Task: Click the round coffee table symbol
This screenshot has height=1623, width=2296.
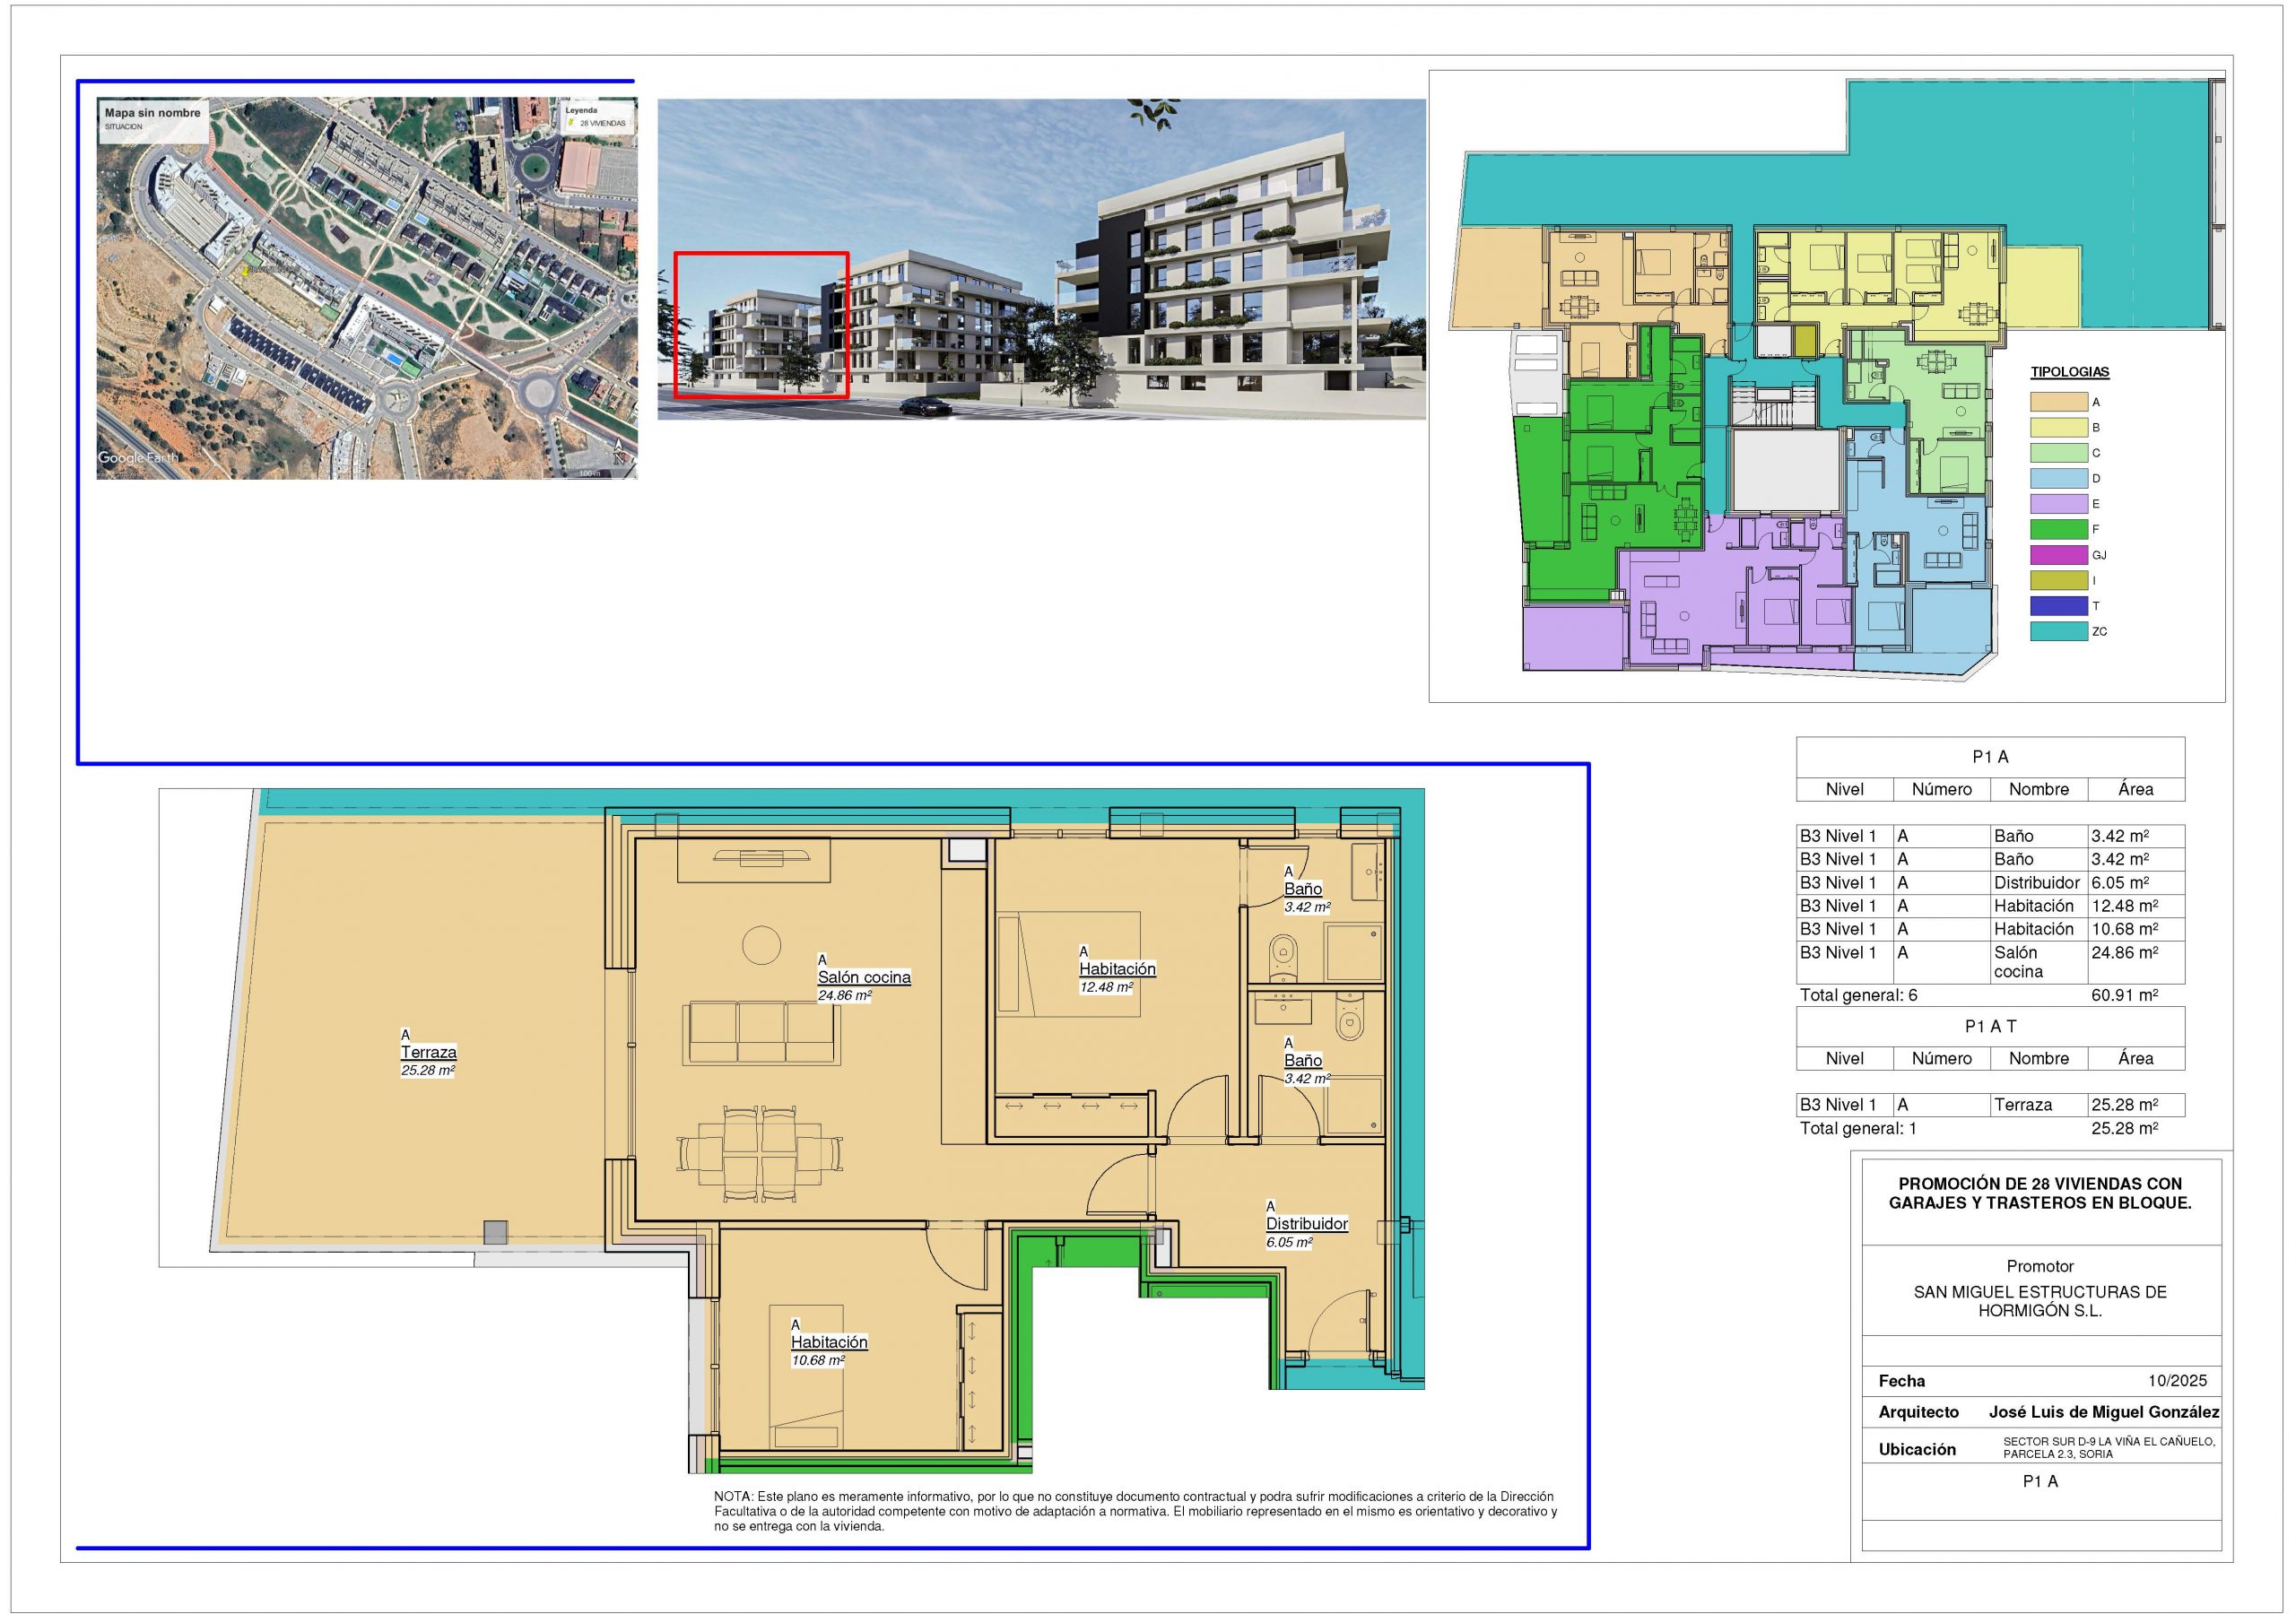Action: (x=761, y=945)
